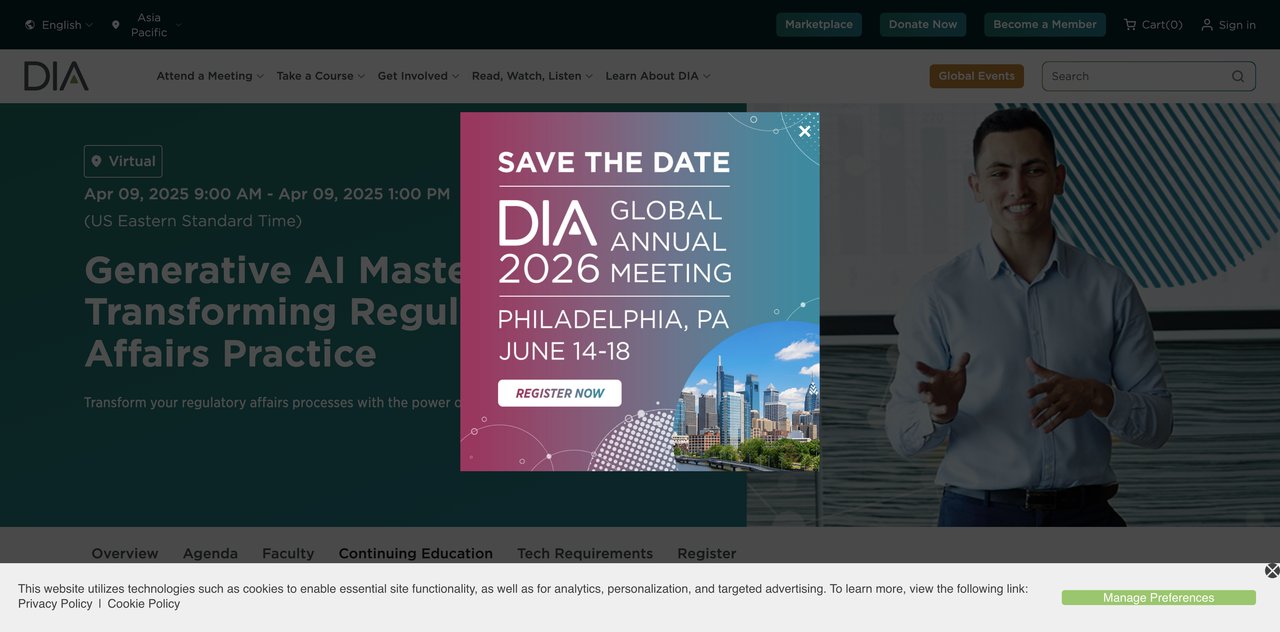
Task: Expand the Take a Course menu
Action: tap(321, 76)
